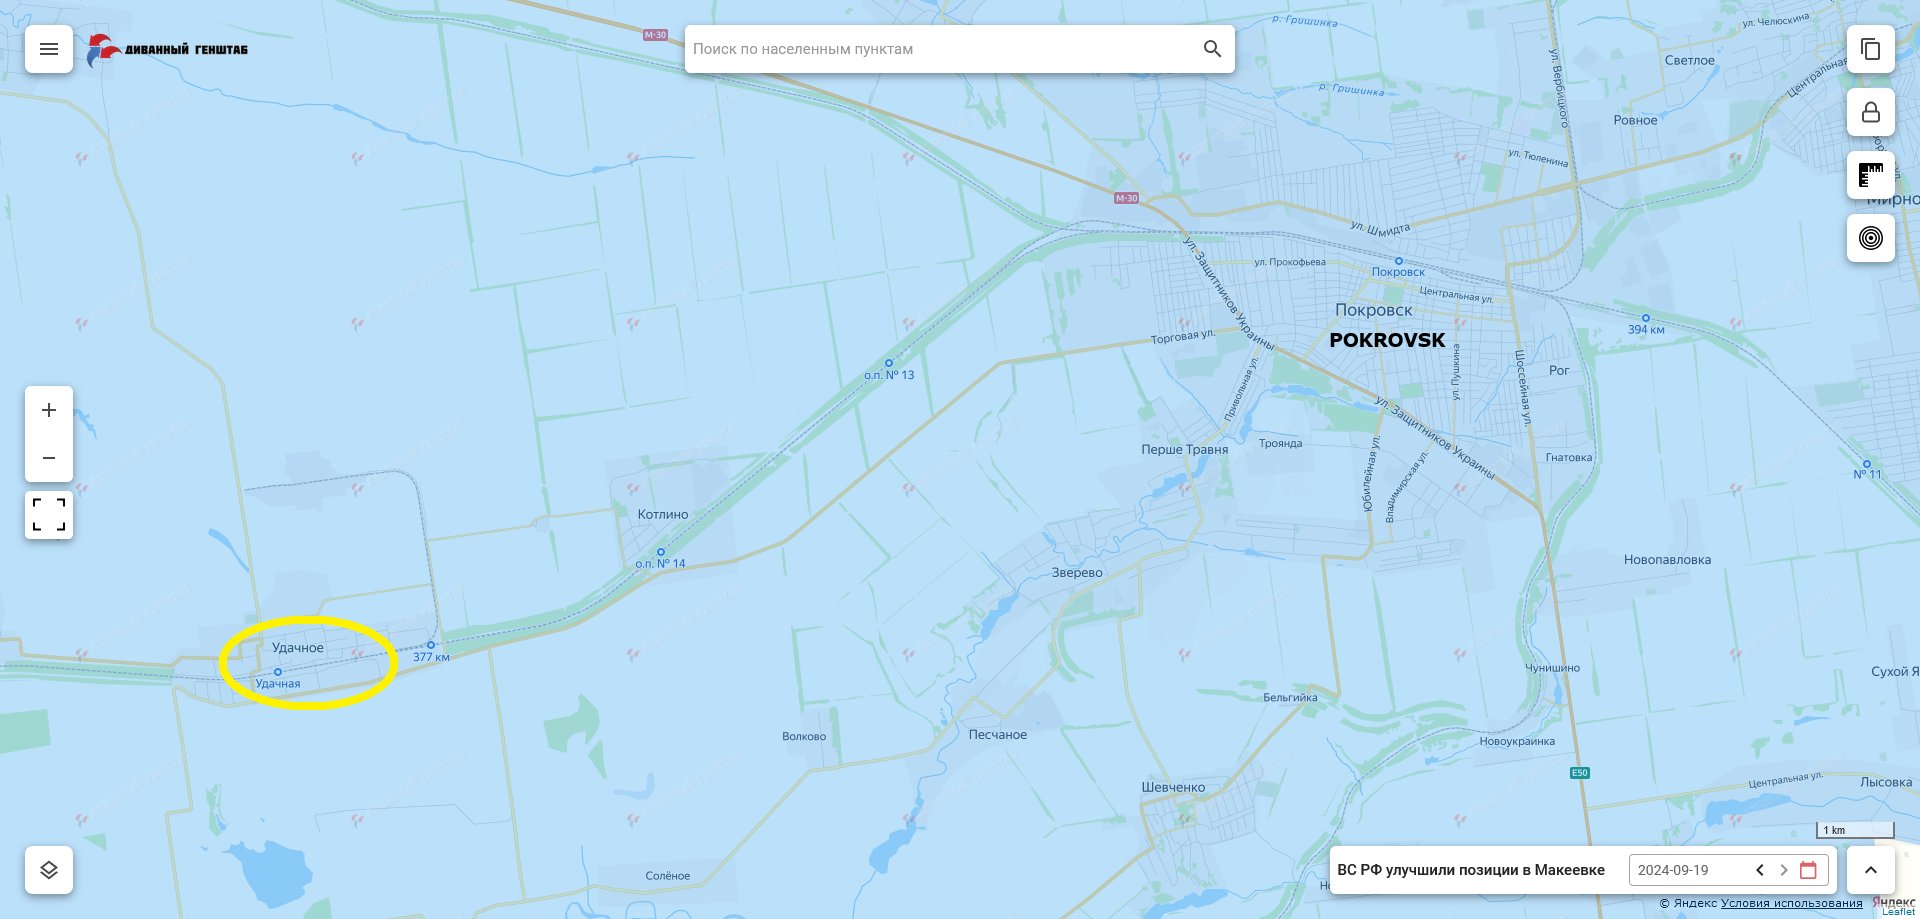Click the search magnifier icon
Image resolution: width=1920 pixels, height=919 pixels.
(1212, 49)
